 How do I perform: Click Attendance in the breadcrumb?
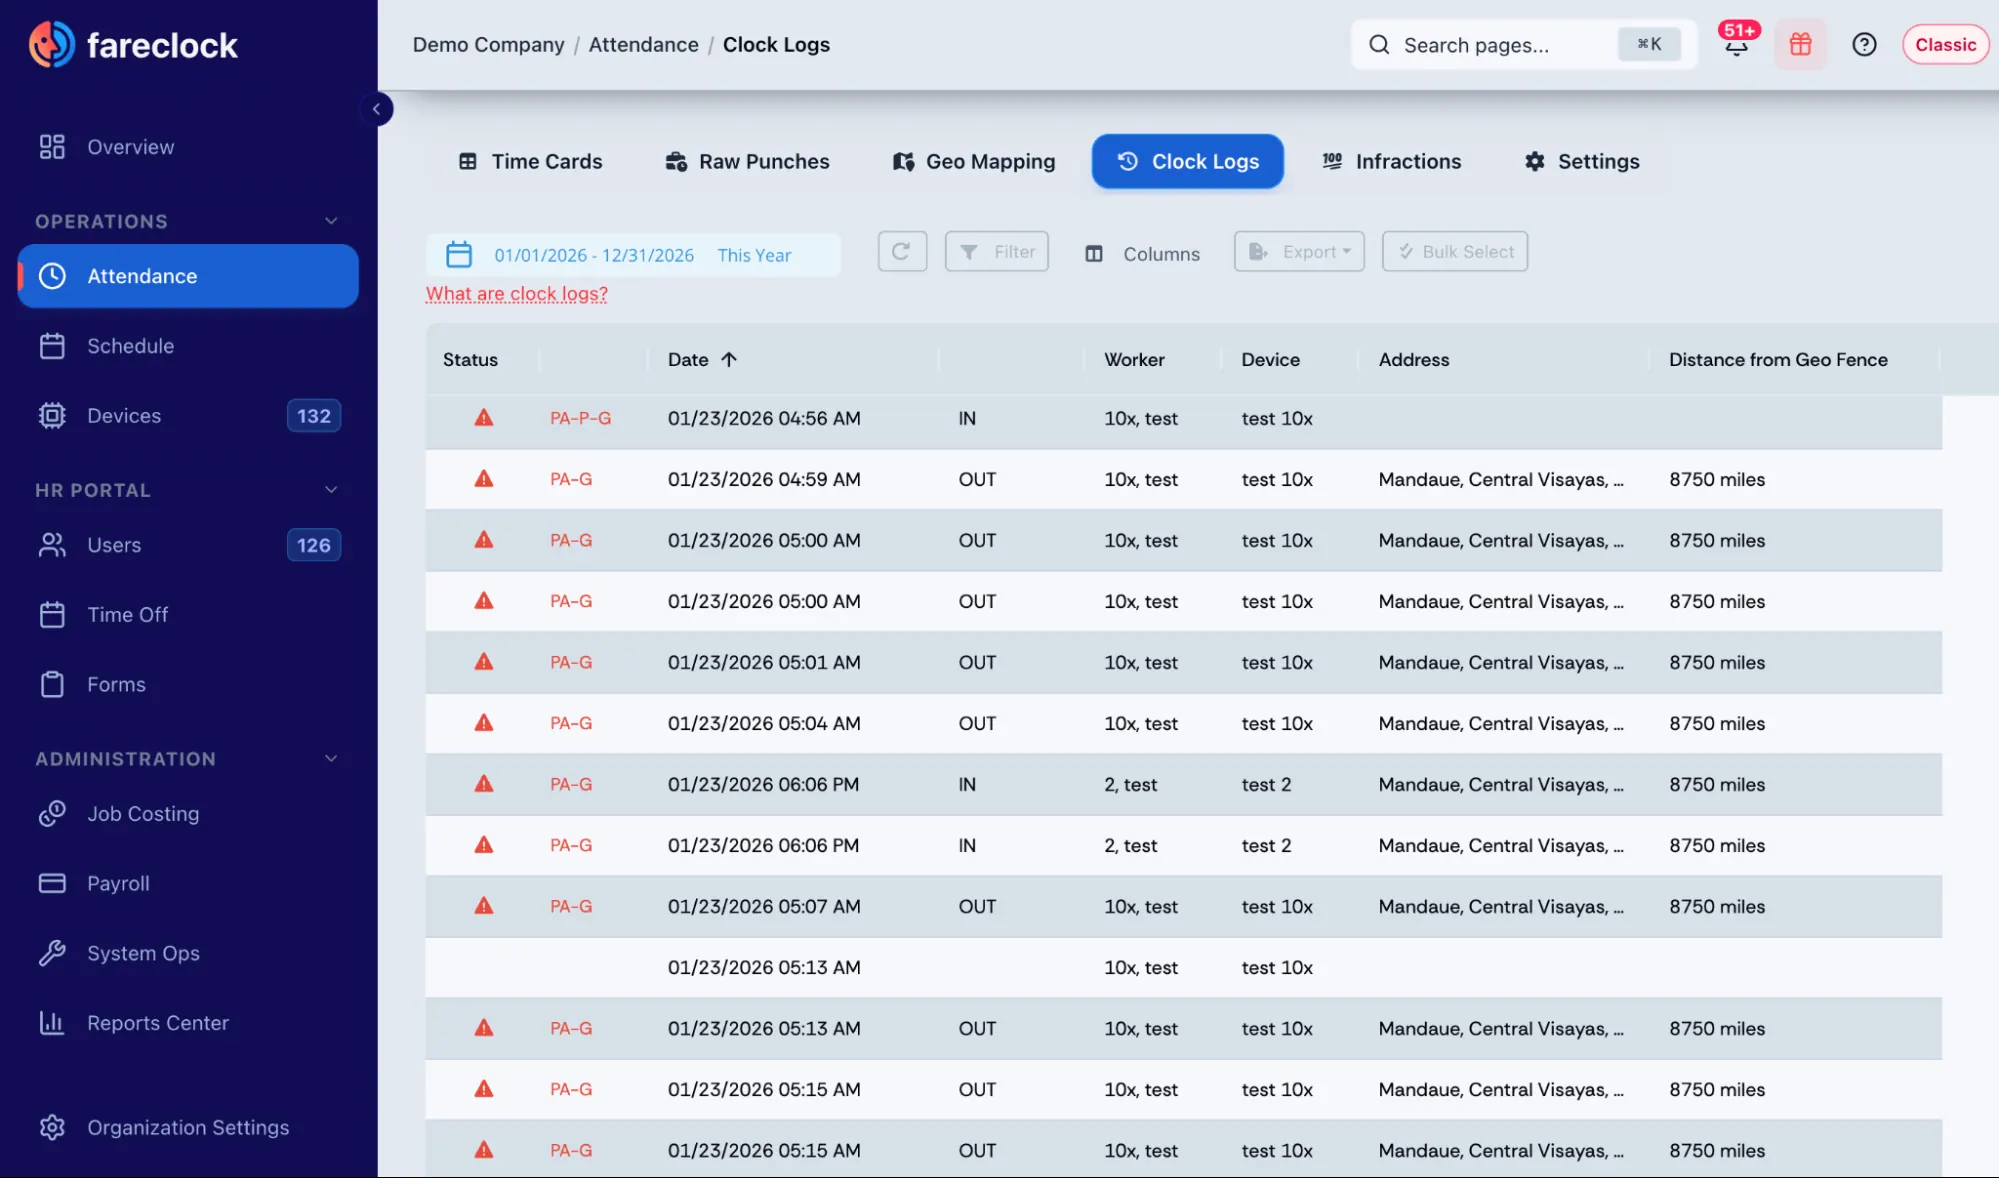(643, 45)
